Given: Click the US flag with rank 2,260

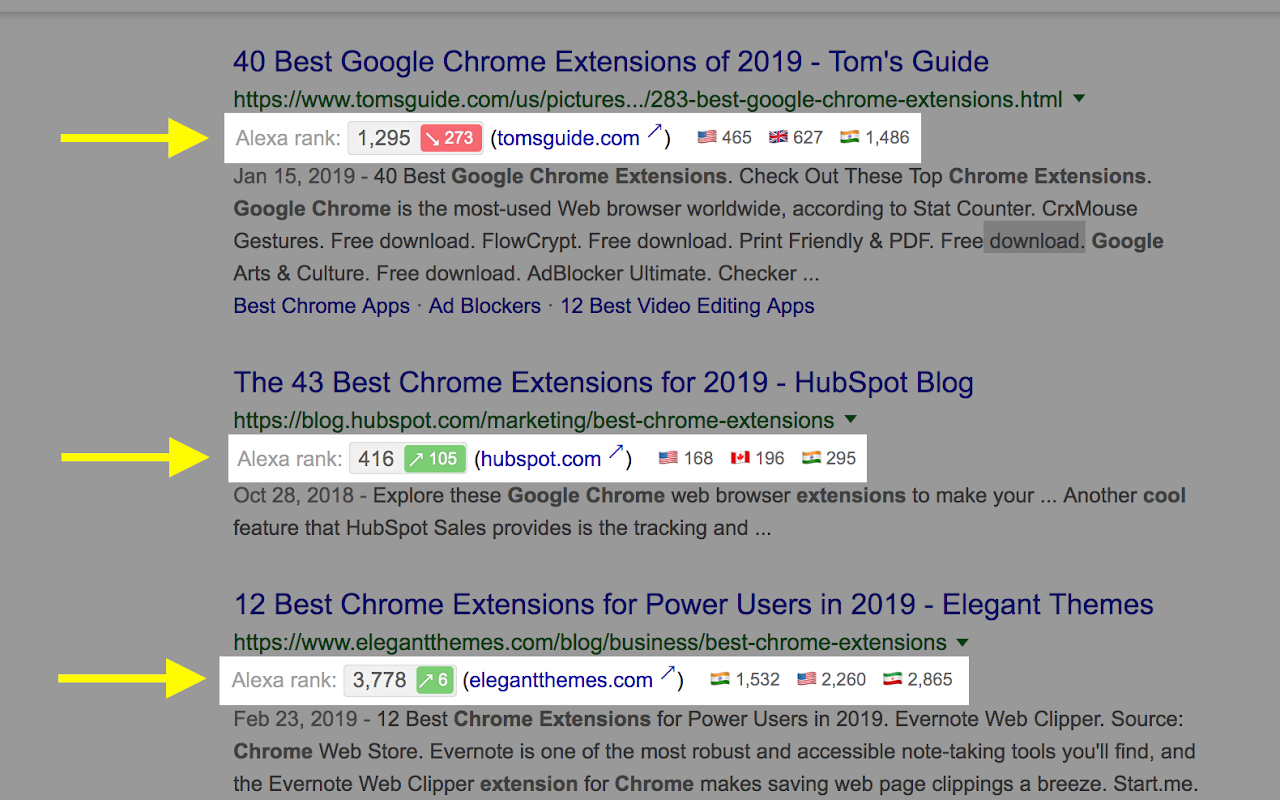Looking at the screenshot, I should (x=806, y=679).
